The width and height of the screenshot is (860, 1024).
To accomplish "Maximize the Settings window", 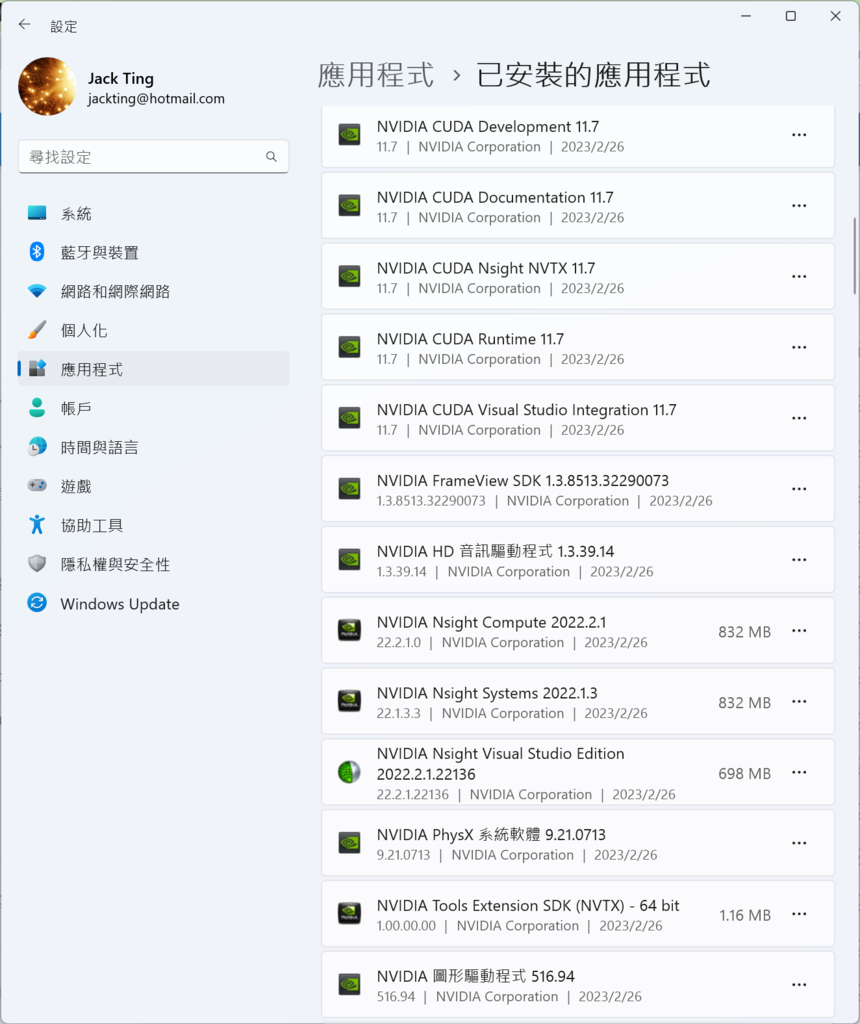I will point(791,16).
